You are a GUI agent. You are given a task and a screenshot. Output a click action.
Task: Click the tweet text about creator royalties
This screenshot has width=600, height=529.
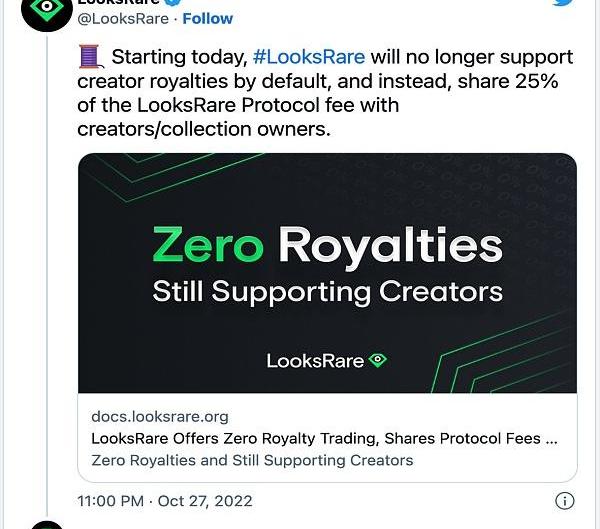[325, 93]
